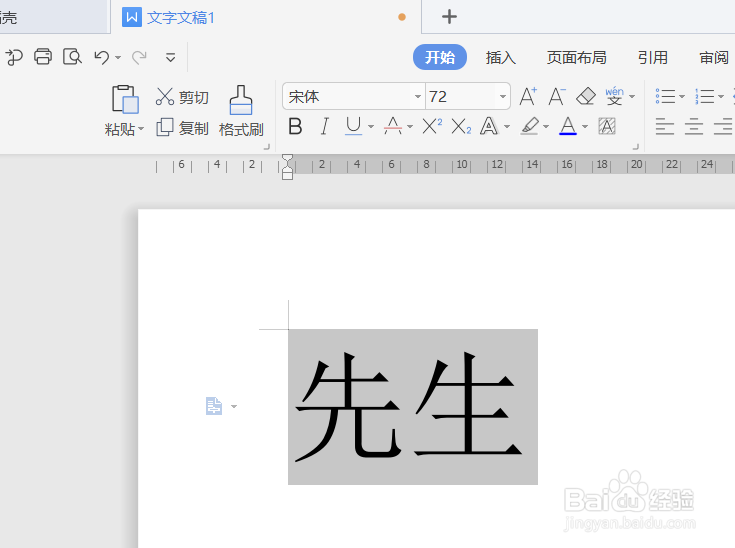Open font color dropdown arrow
This screenshot has height=548, width=735.
point(585,127)
